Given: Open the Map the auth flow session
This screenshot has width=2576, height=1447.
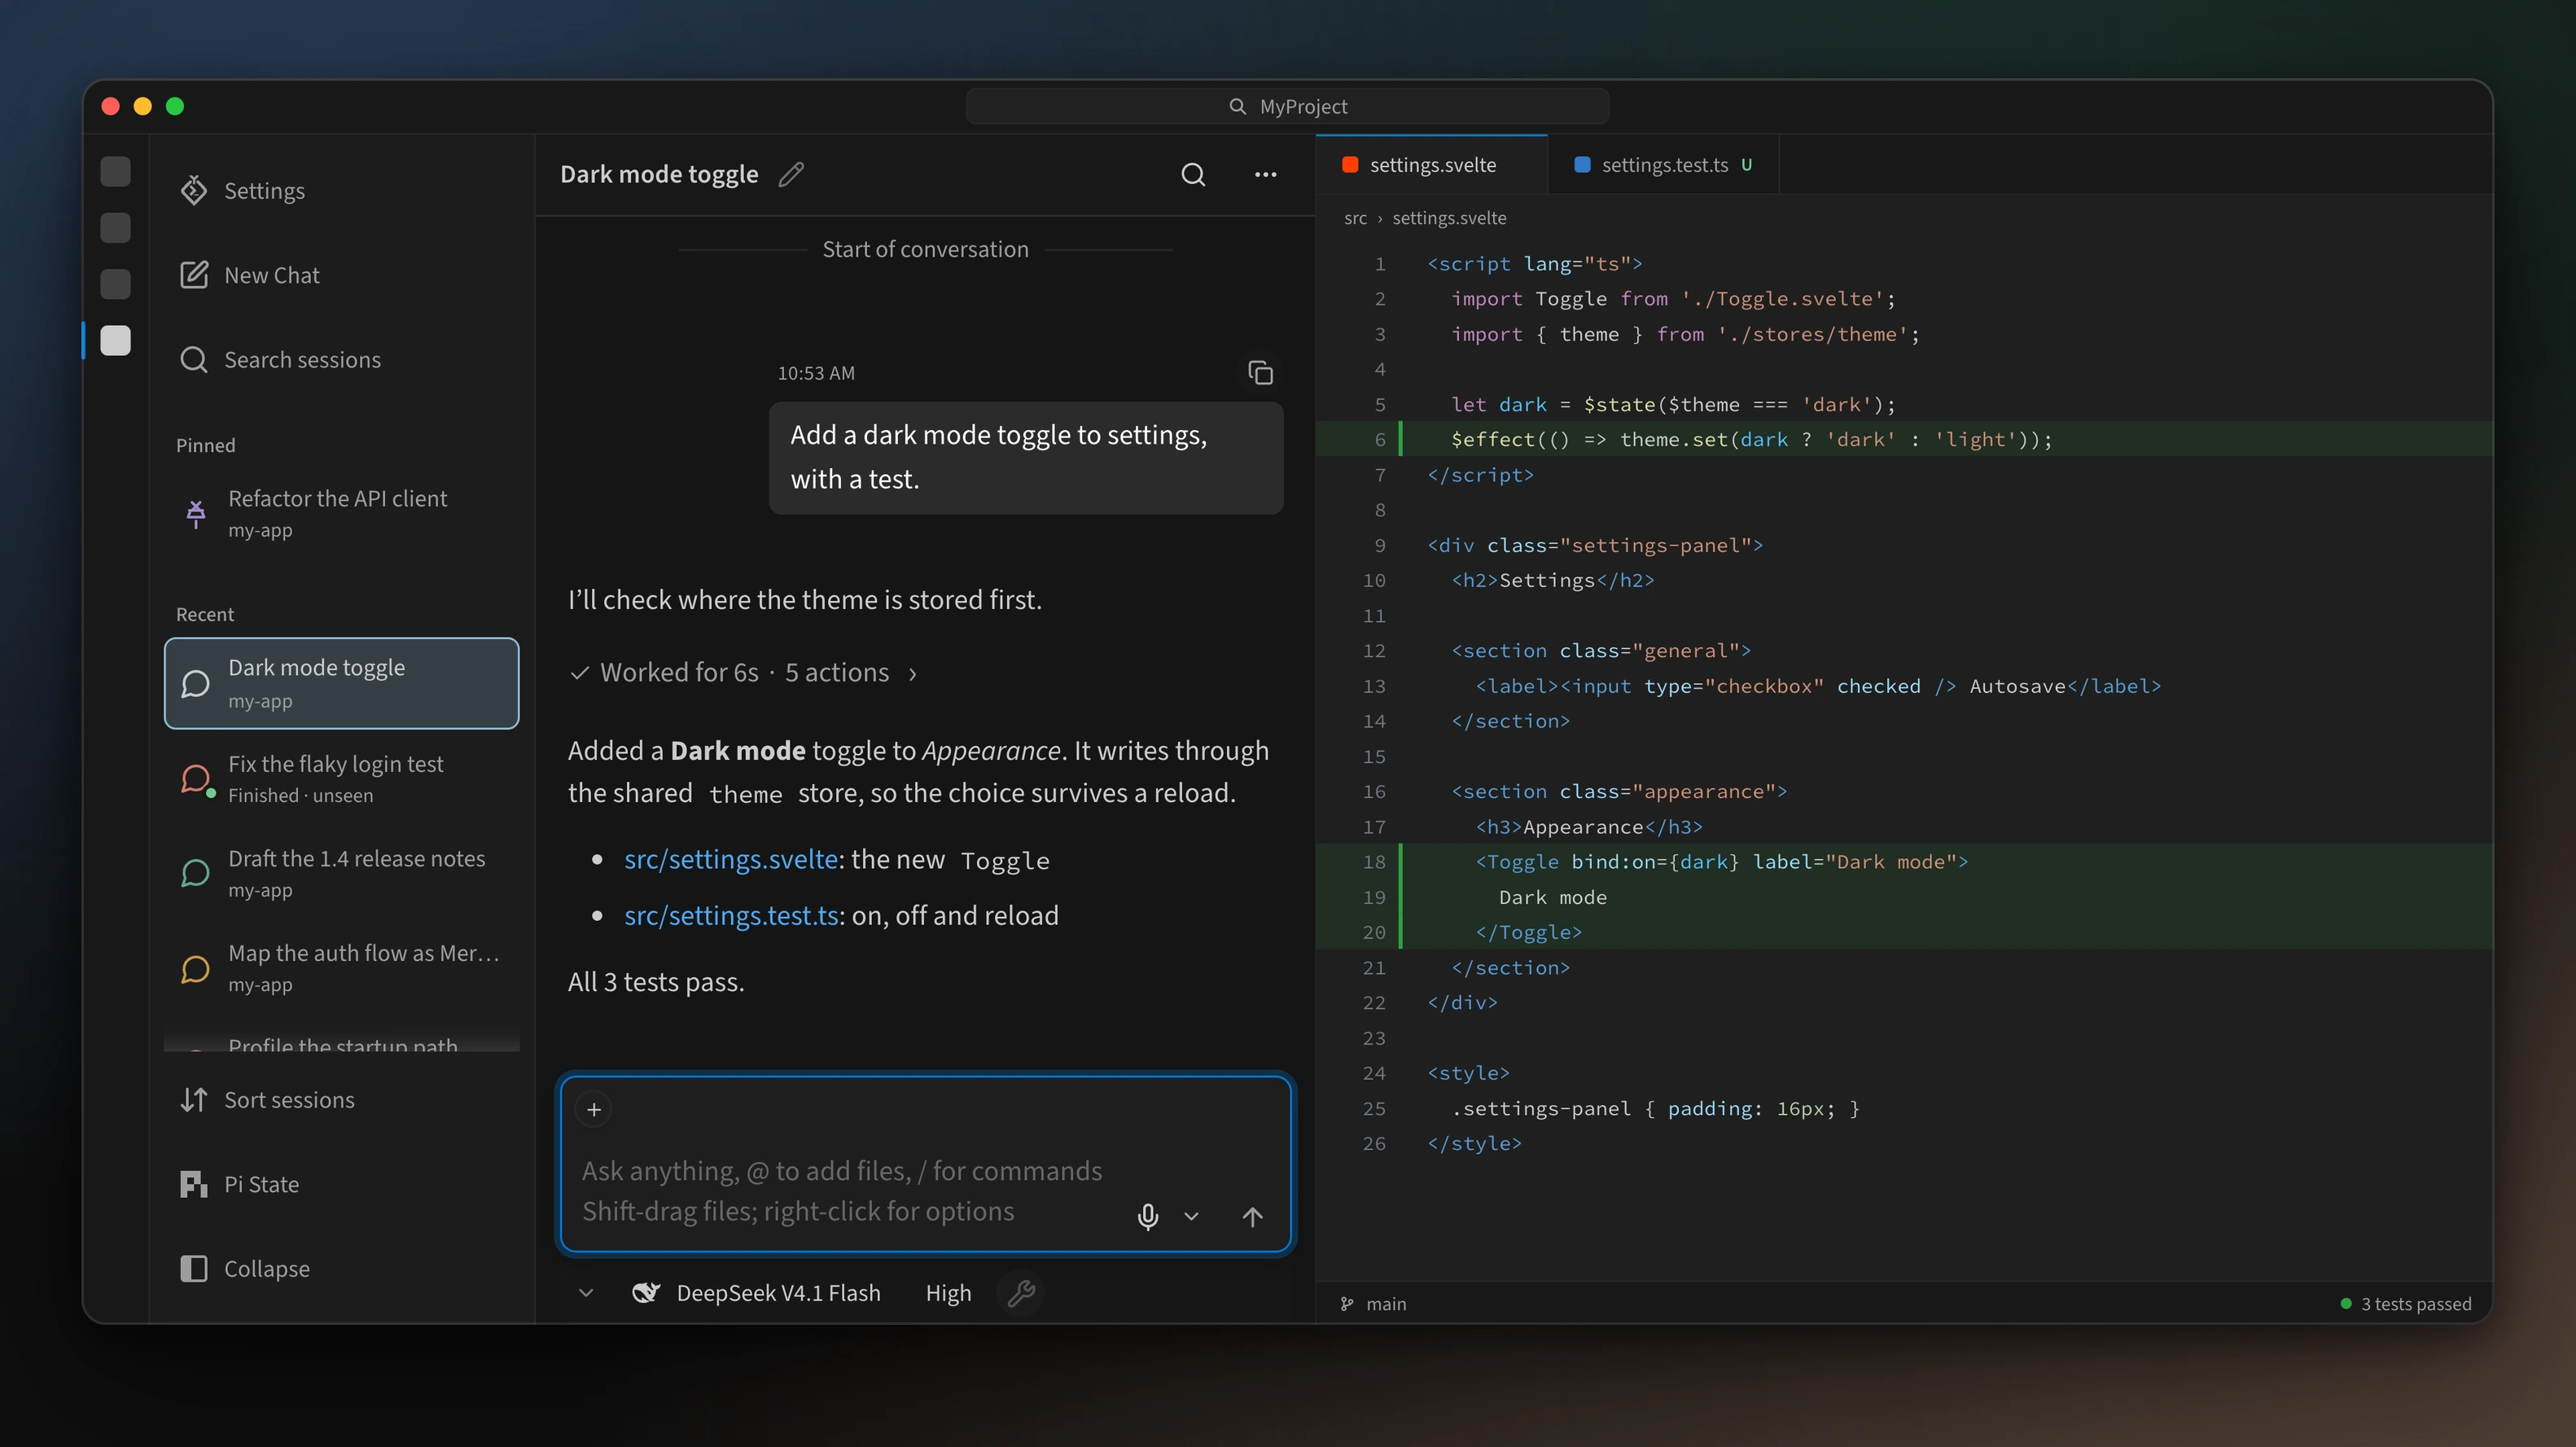Looking at the screenshot, I should (341, 968).
